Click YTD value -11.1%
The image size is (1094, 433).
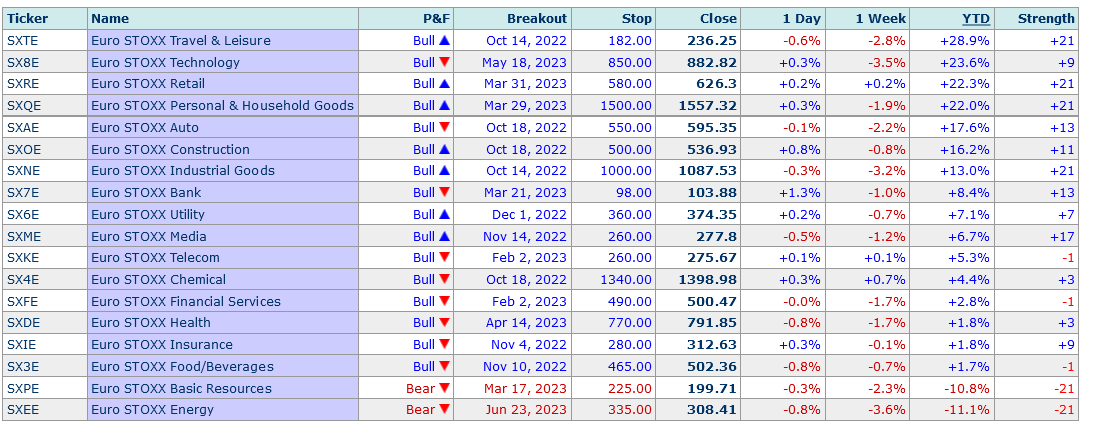click(x=966, y=409)
